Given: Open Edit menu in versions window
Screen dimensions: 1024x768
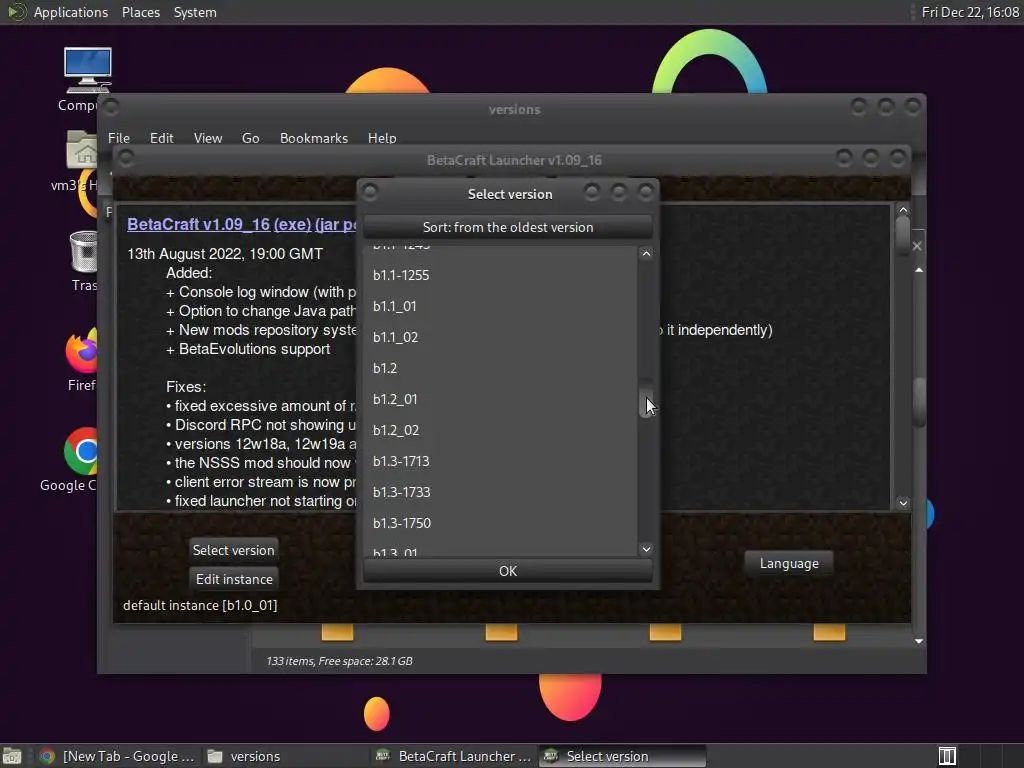Looking at the screenshot, I should [161, 138].
